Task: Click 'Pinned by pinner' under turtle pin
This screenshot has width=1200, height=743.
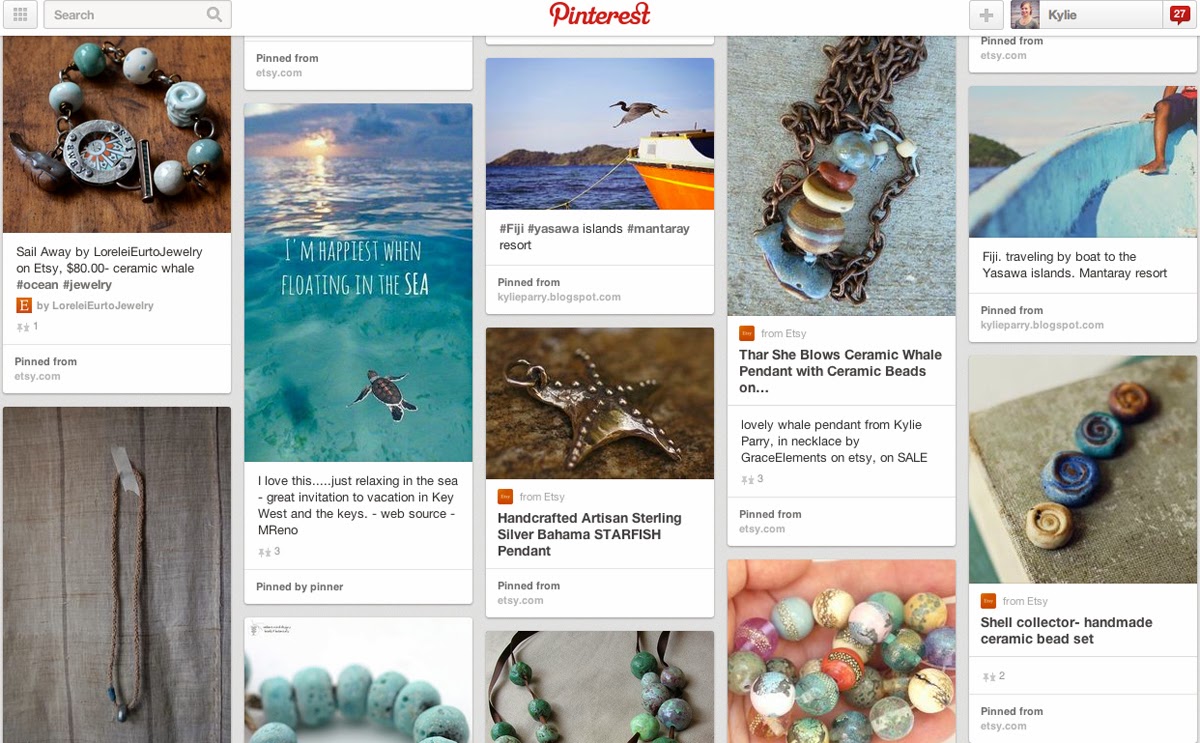Action: pos(300,587)
